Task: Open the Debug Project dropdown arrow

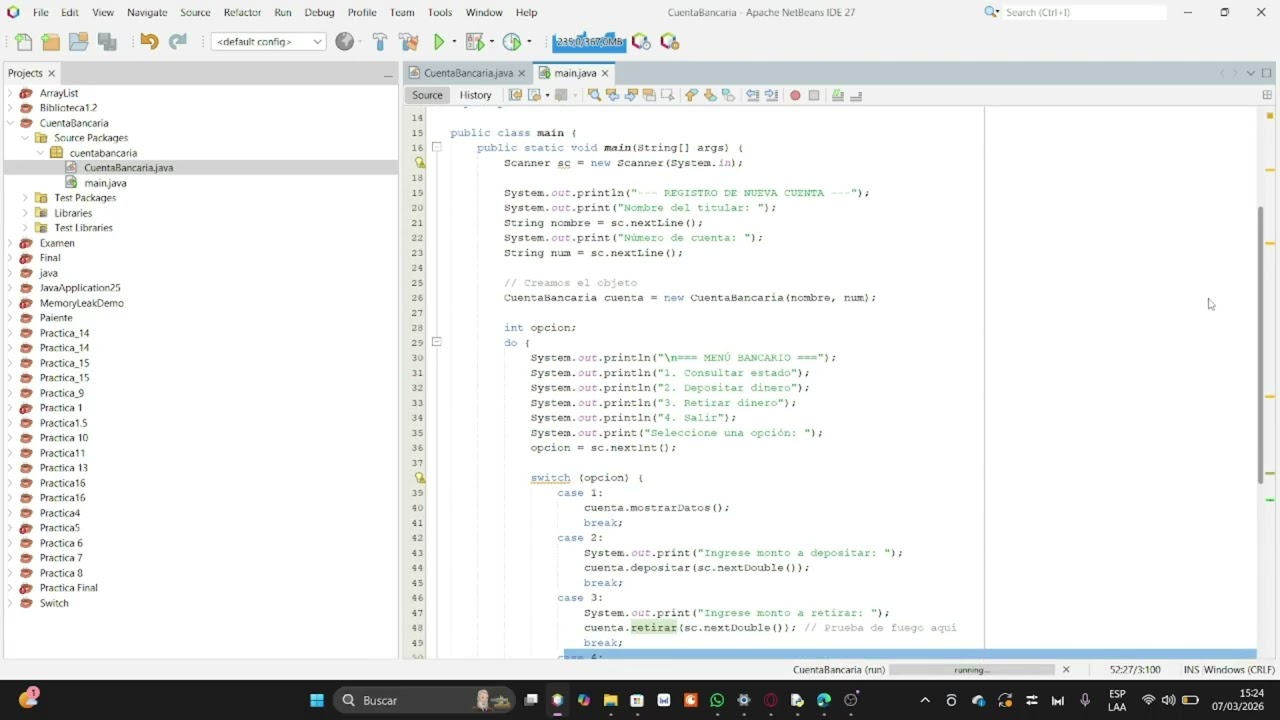Action: tap(492, 42)
